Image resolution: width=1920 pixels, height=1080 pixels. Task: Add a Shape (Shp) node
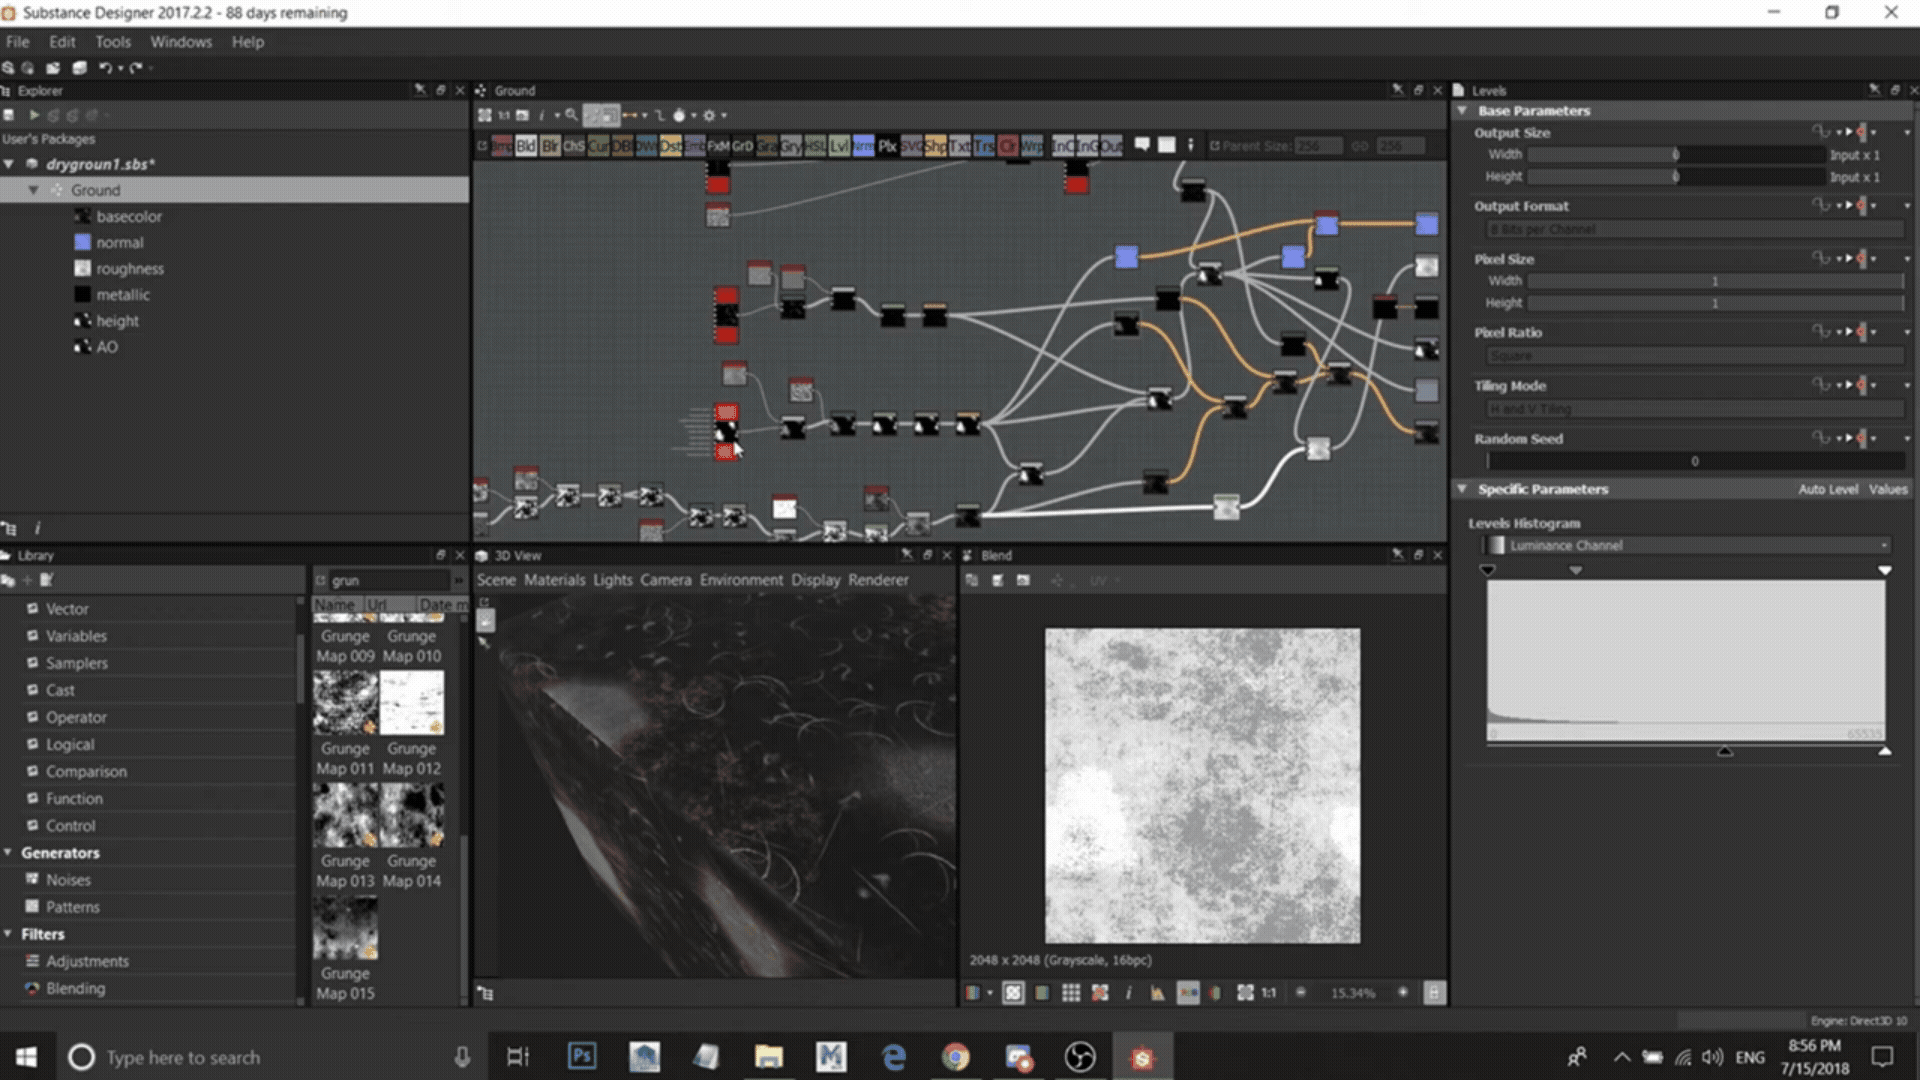[935, 146]
